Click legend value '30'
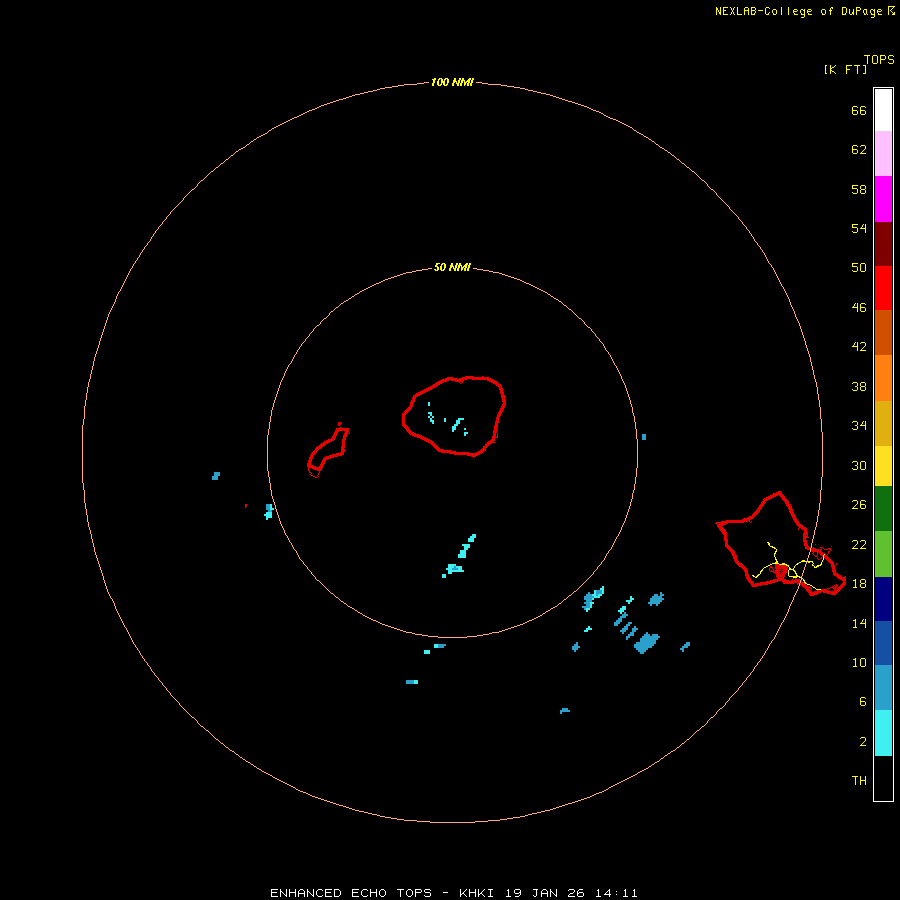This screenshot has width=900, height=900. coord(859,465)
